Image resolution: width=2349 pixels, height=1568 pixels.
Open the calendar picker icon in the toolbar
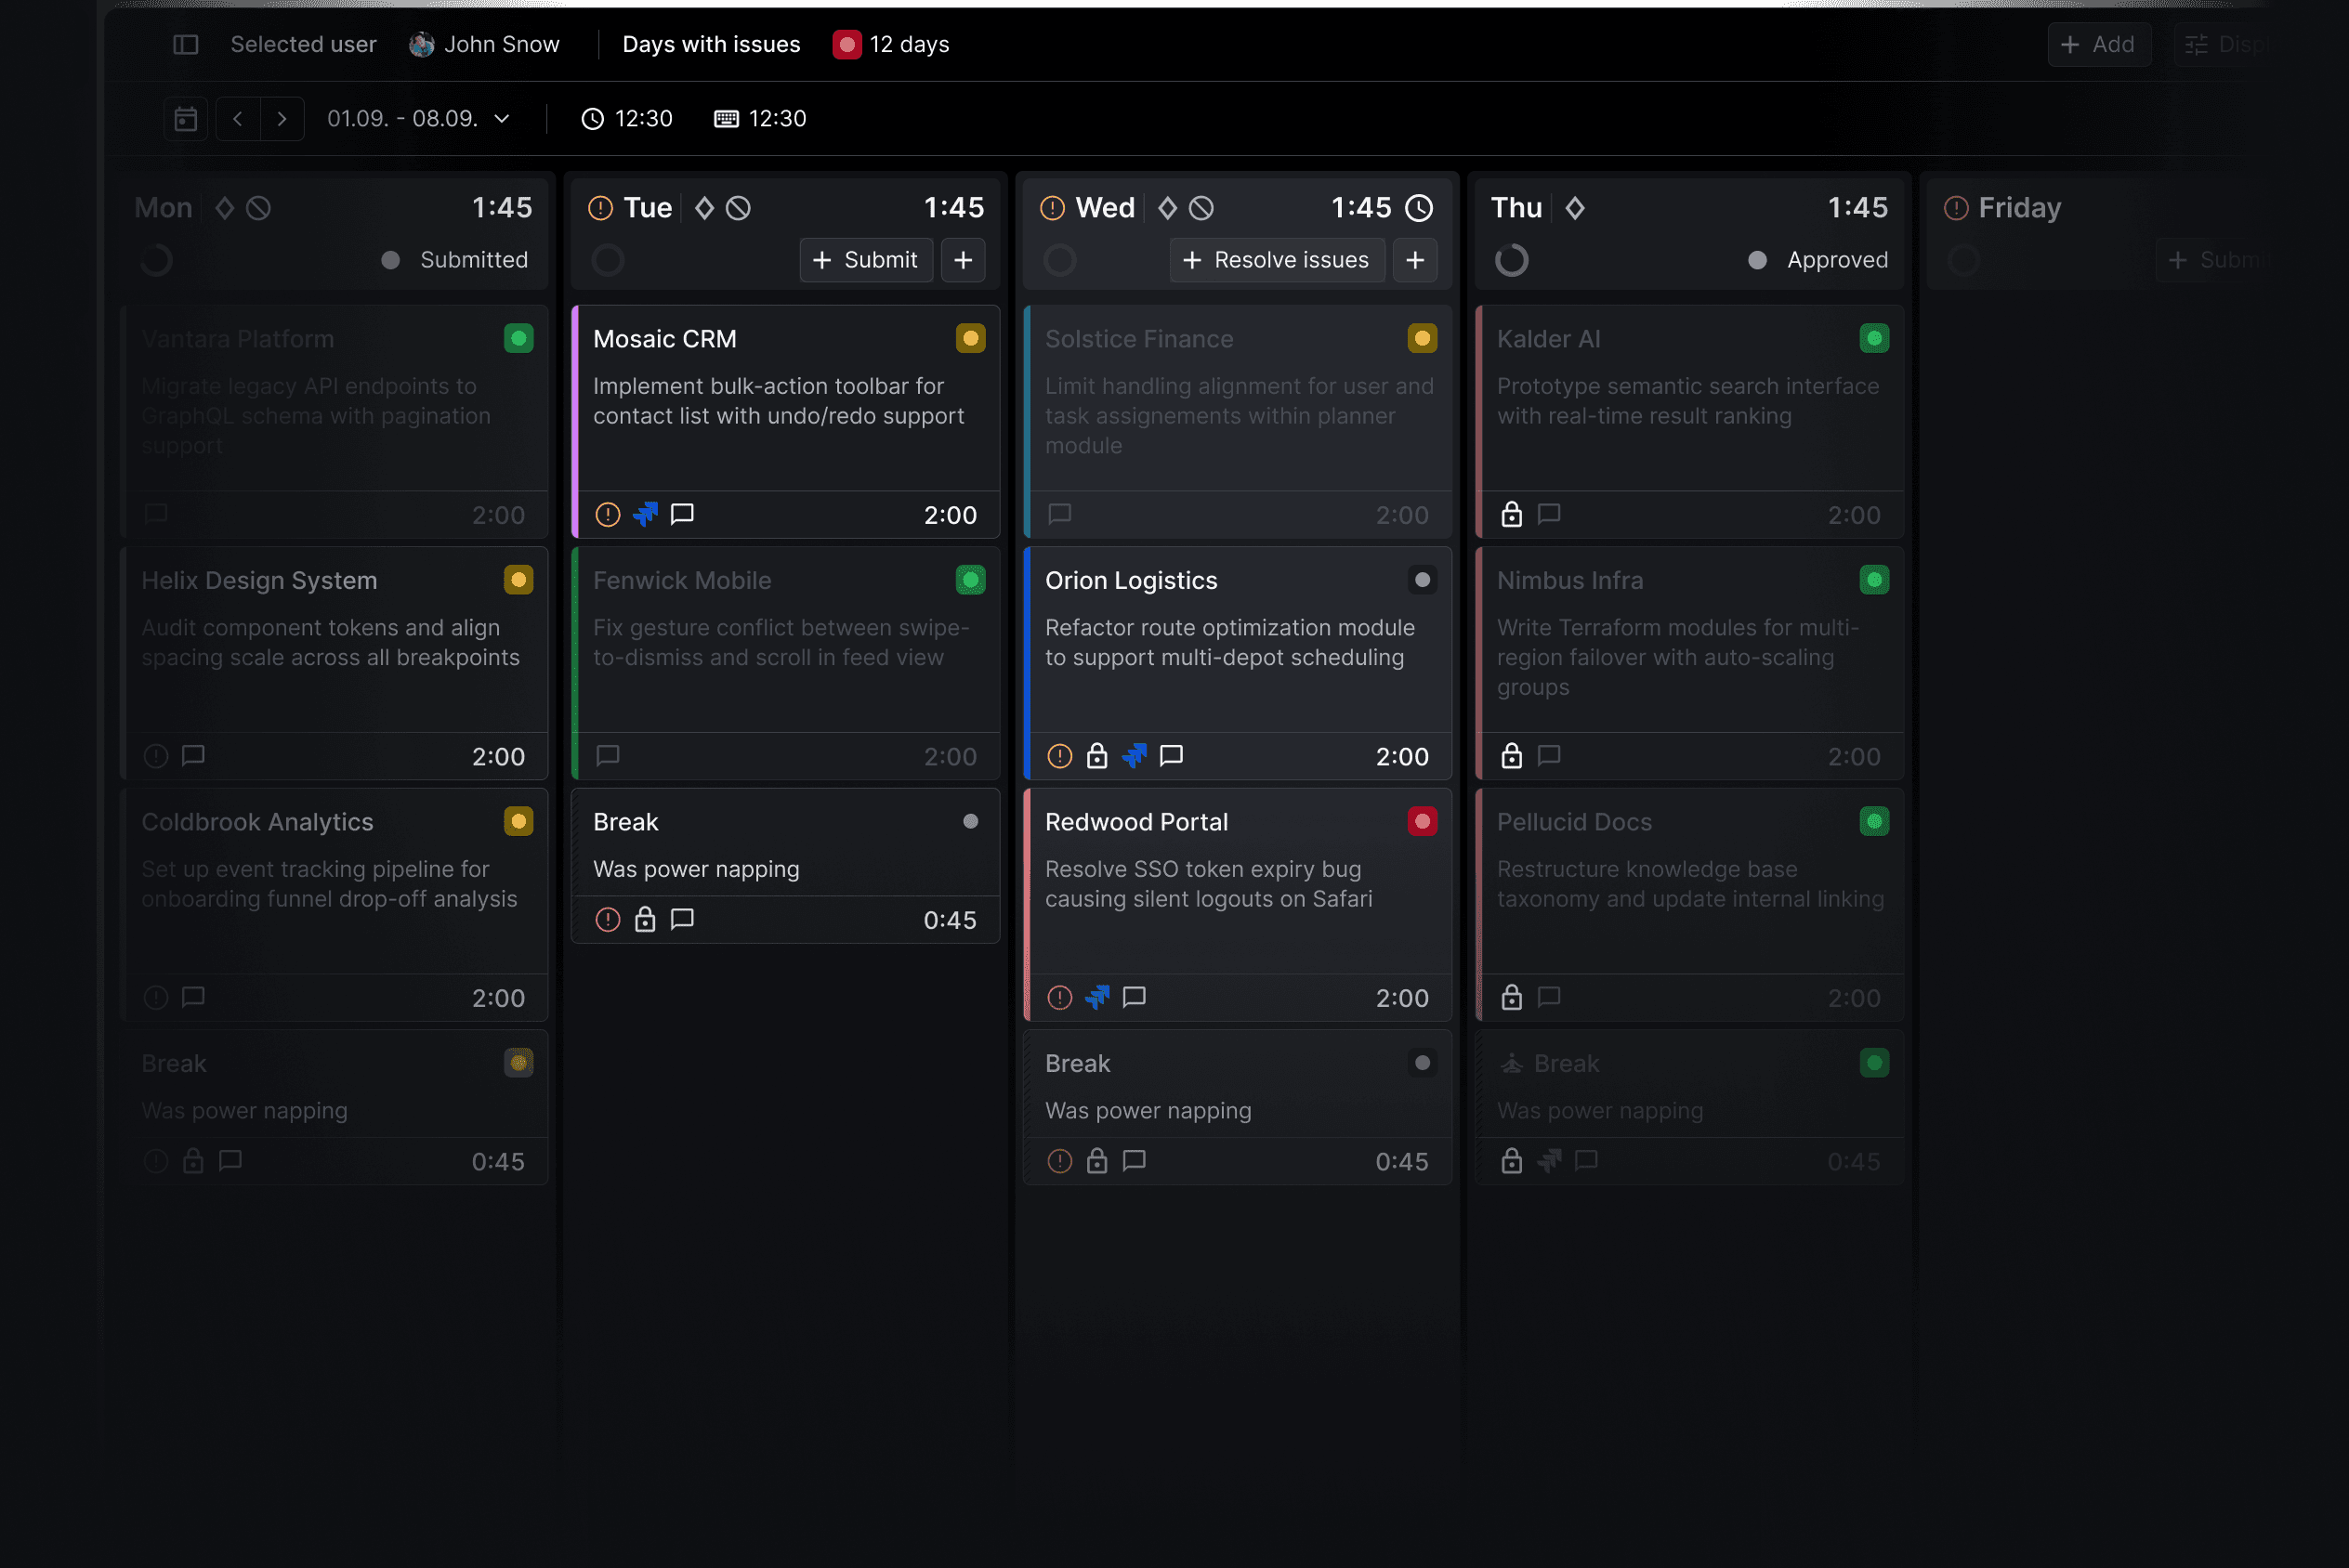(185, 118)
